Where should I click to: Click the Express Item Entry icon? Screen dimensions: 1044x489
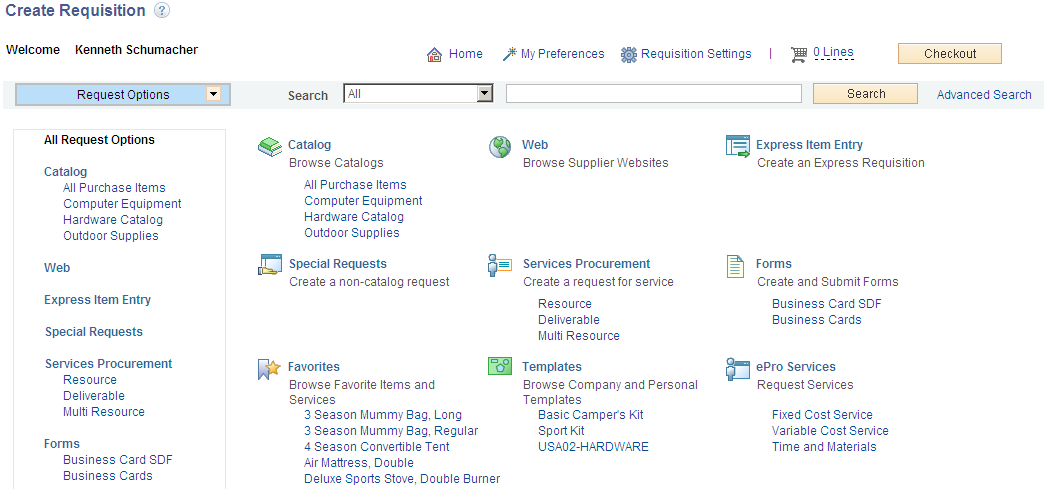click(x=738, y=147)
